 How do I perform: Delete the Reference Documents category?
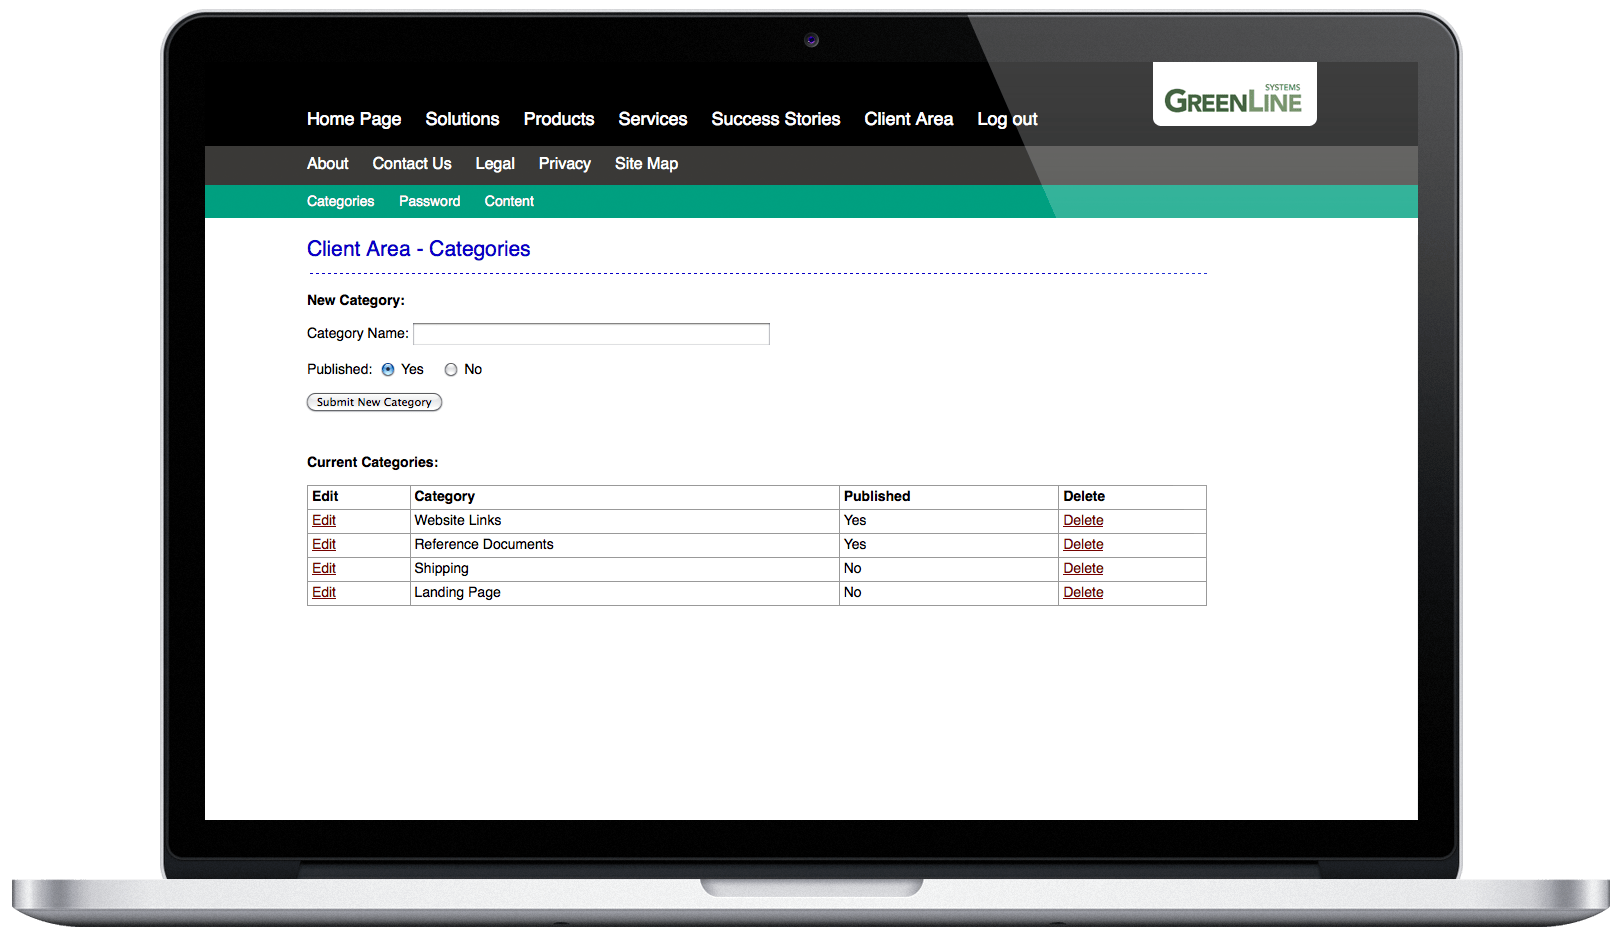point(1083,544)
